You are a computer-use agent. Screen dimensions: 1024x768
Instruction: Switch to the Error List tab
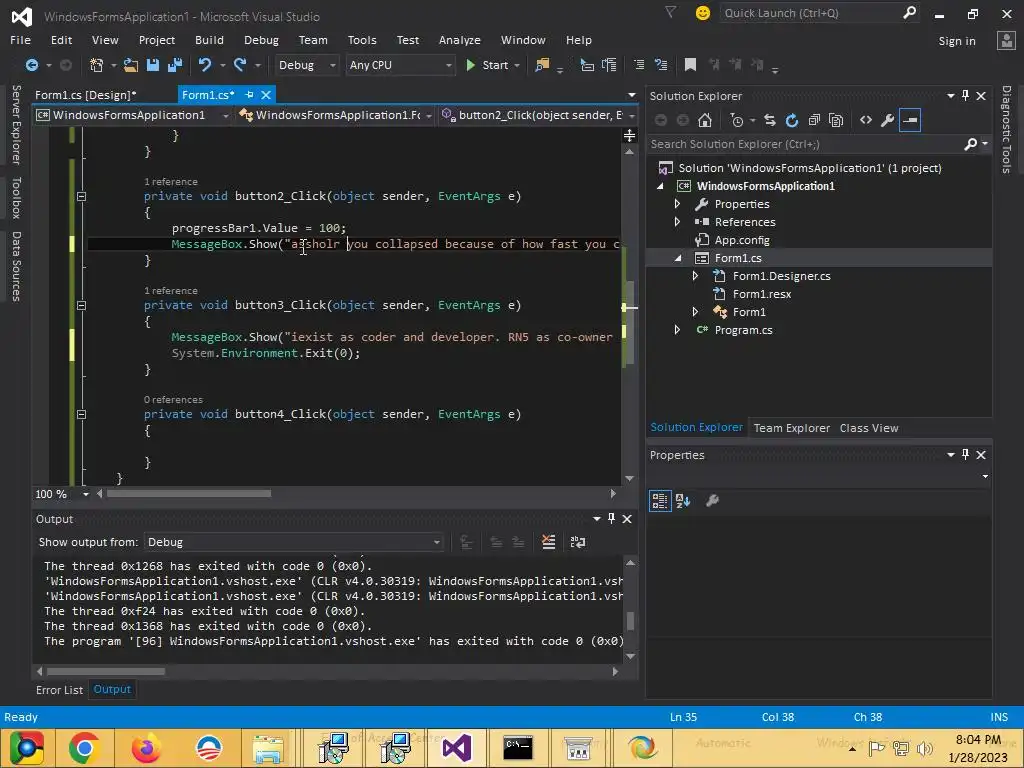point(59,690)
